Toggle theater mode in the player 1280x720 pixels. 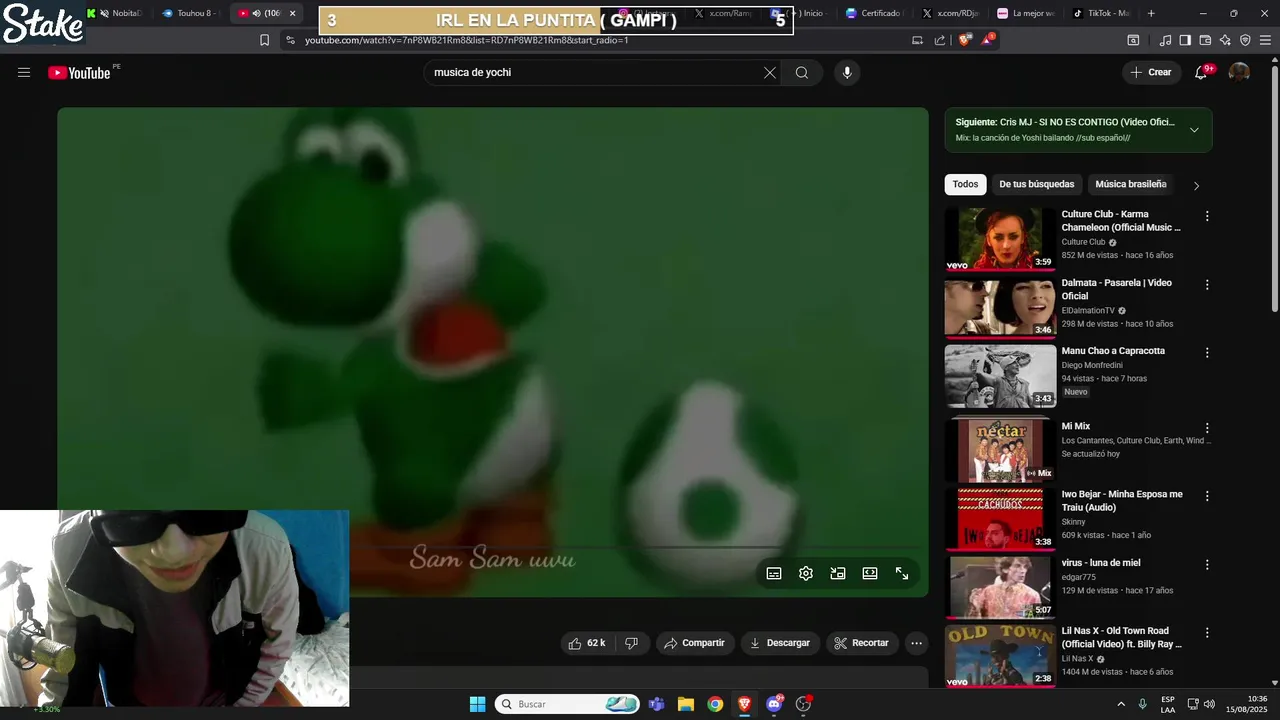pyautogui.click(x=870, y=573)
